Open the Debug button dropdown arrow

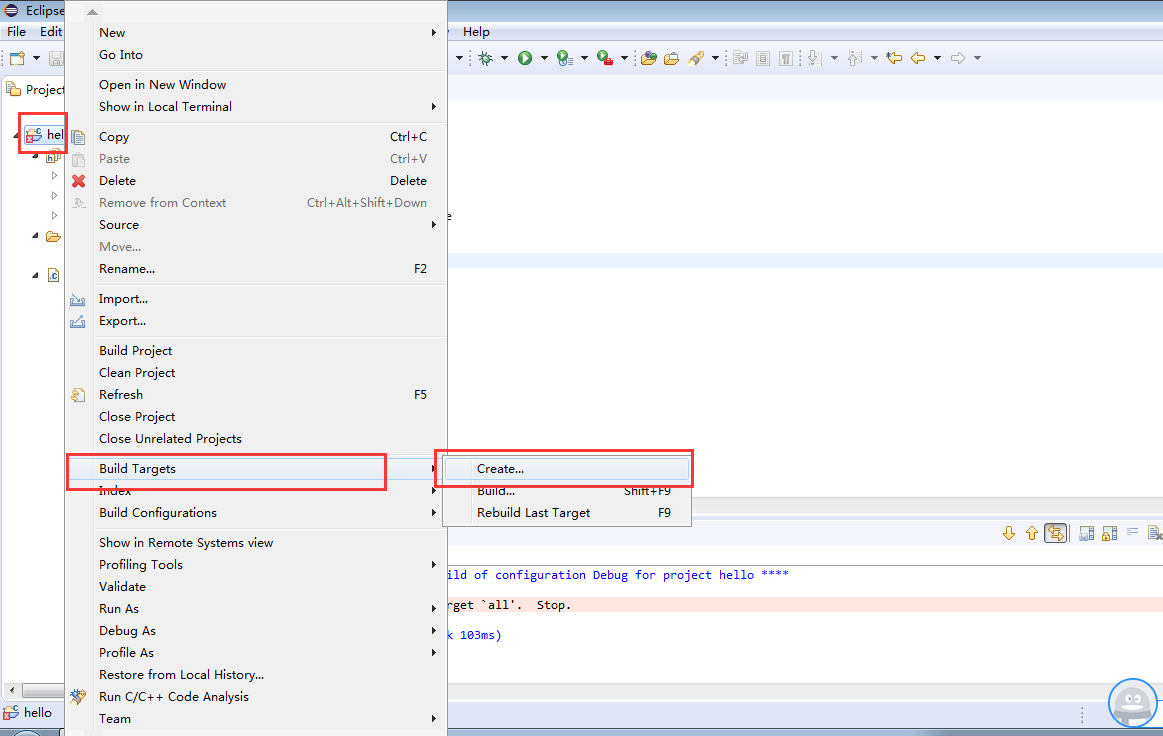pos(503,57)
